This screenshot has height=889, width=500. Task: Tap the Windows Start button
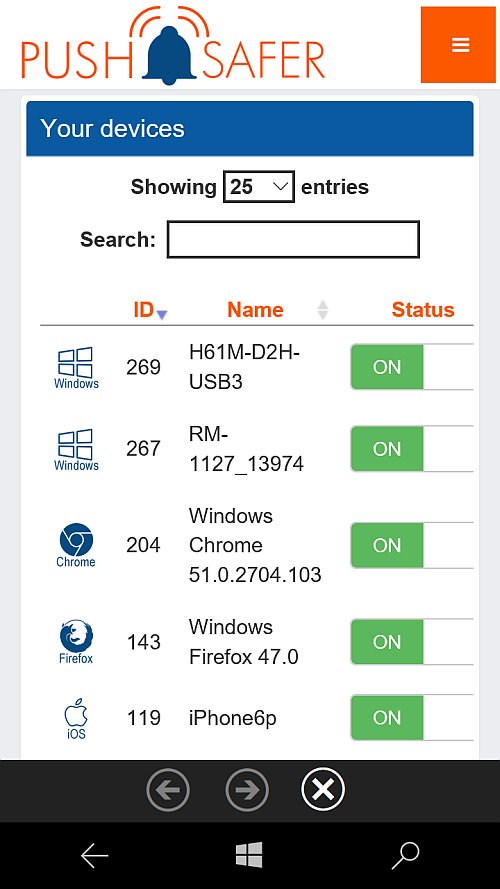coord(249,854)
